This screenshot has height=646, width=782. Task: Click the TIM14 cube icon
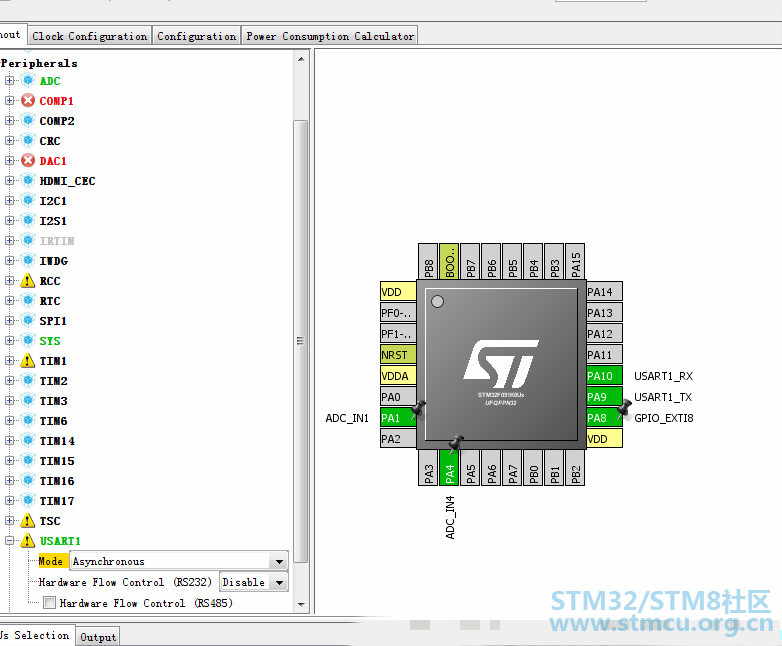[28, 440]
